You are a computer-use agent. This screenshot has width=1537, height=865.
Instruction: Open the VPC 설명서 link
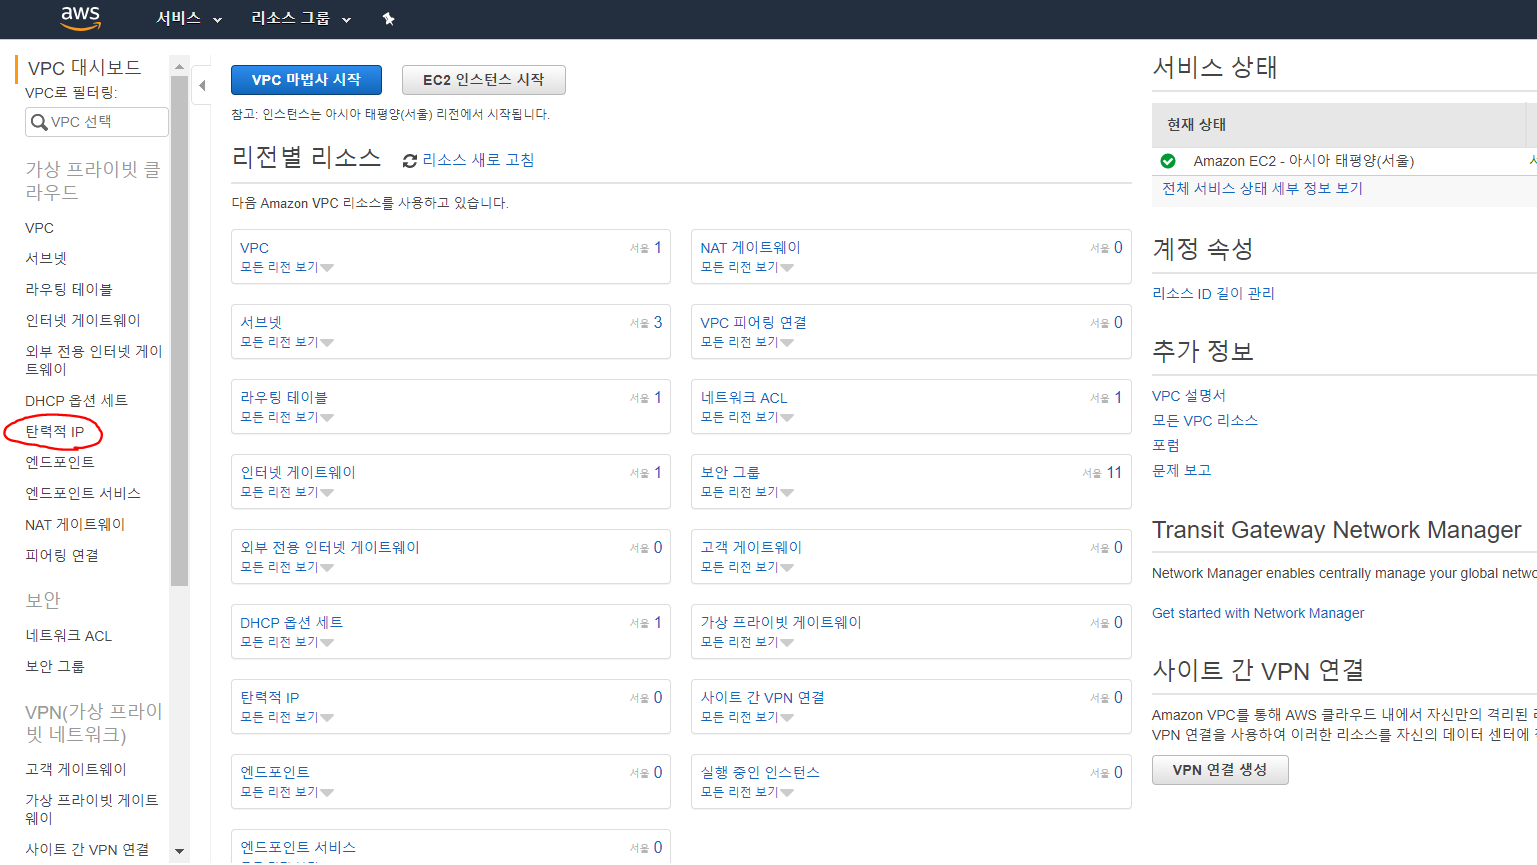coord(1189,396)
